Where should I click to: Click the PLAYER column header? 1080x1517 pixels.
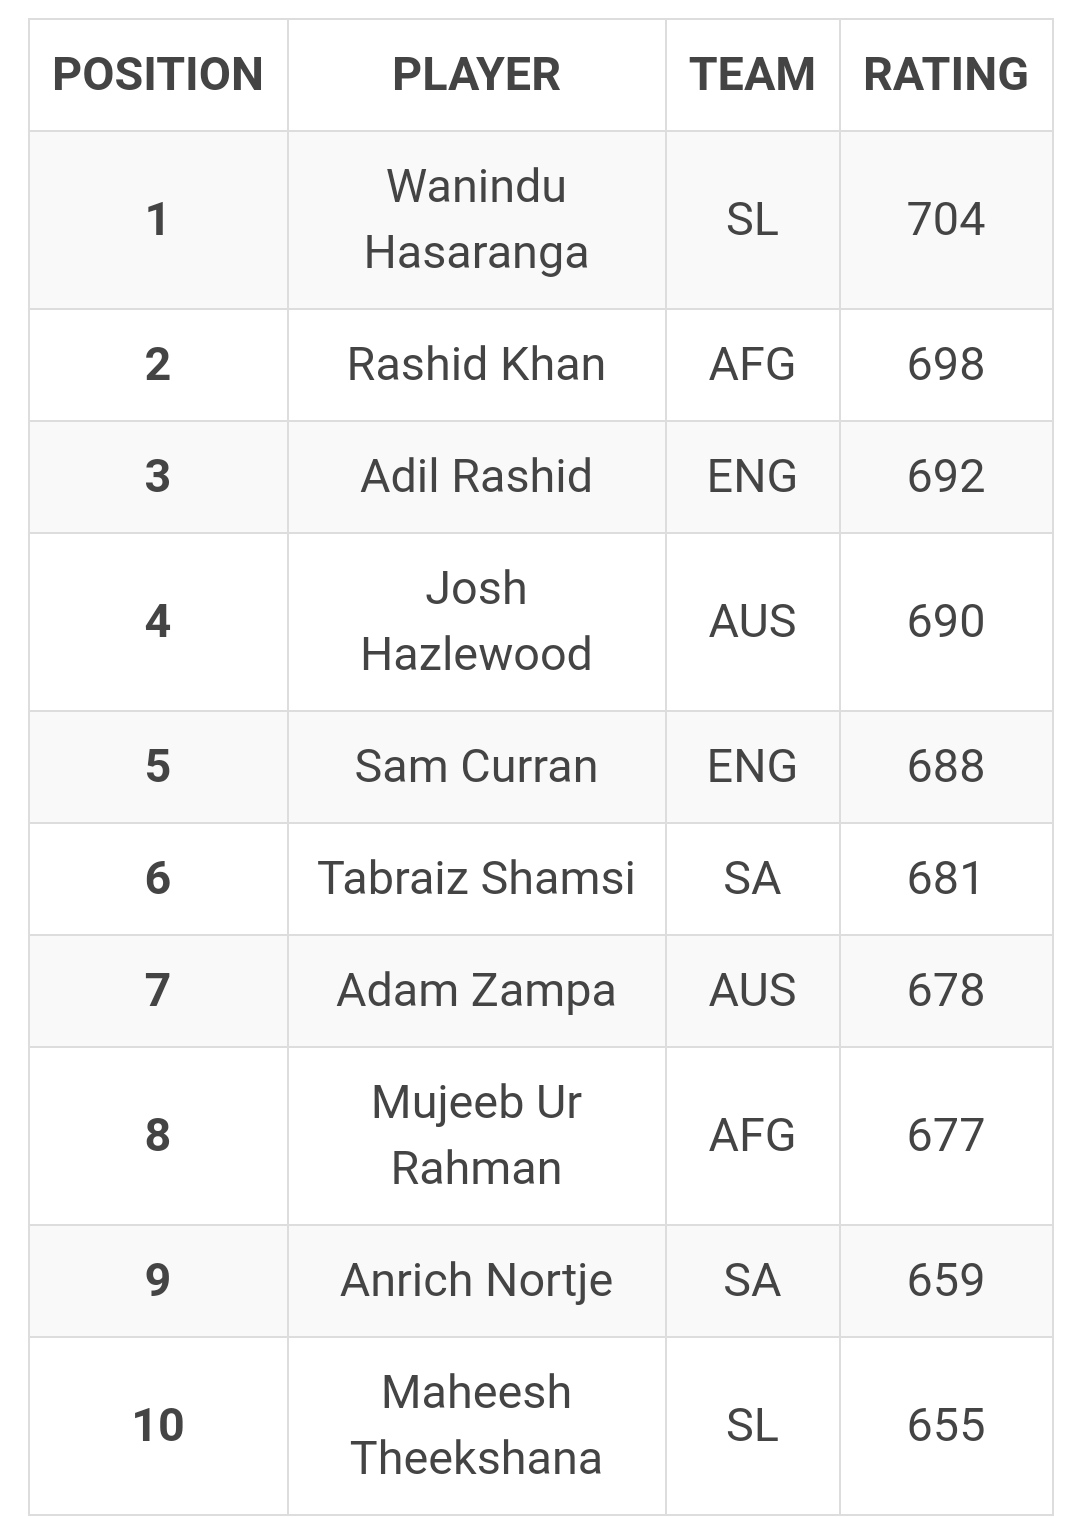[476, 74]
